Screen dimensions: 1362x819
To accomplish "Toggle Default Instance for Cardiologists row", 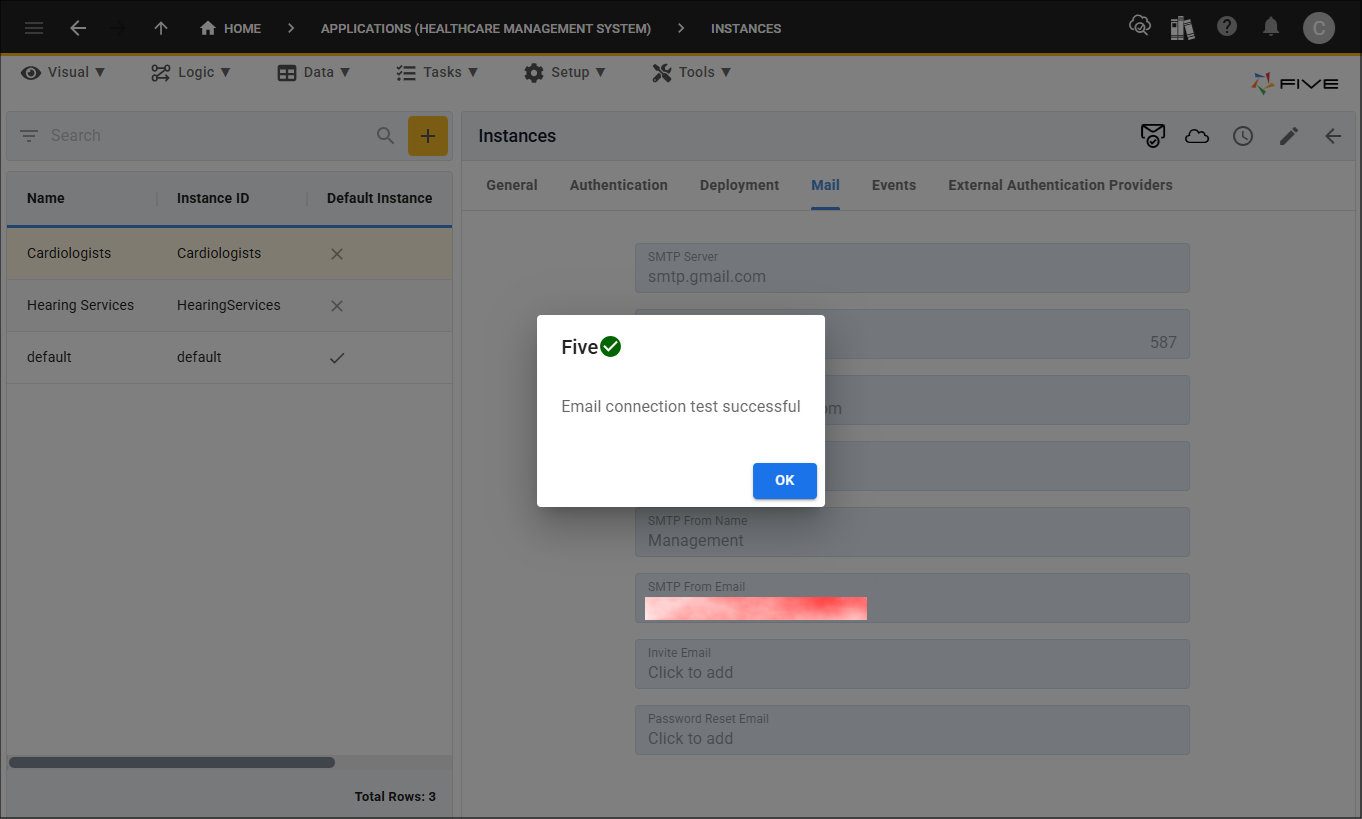I will point(337,254).
